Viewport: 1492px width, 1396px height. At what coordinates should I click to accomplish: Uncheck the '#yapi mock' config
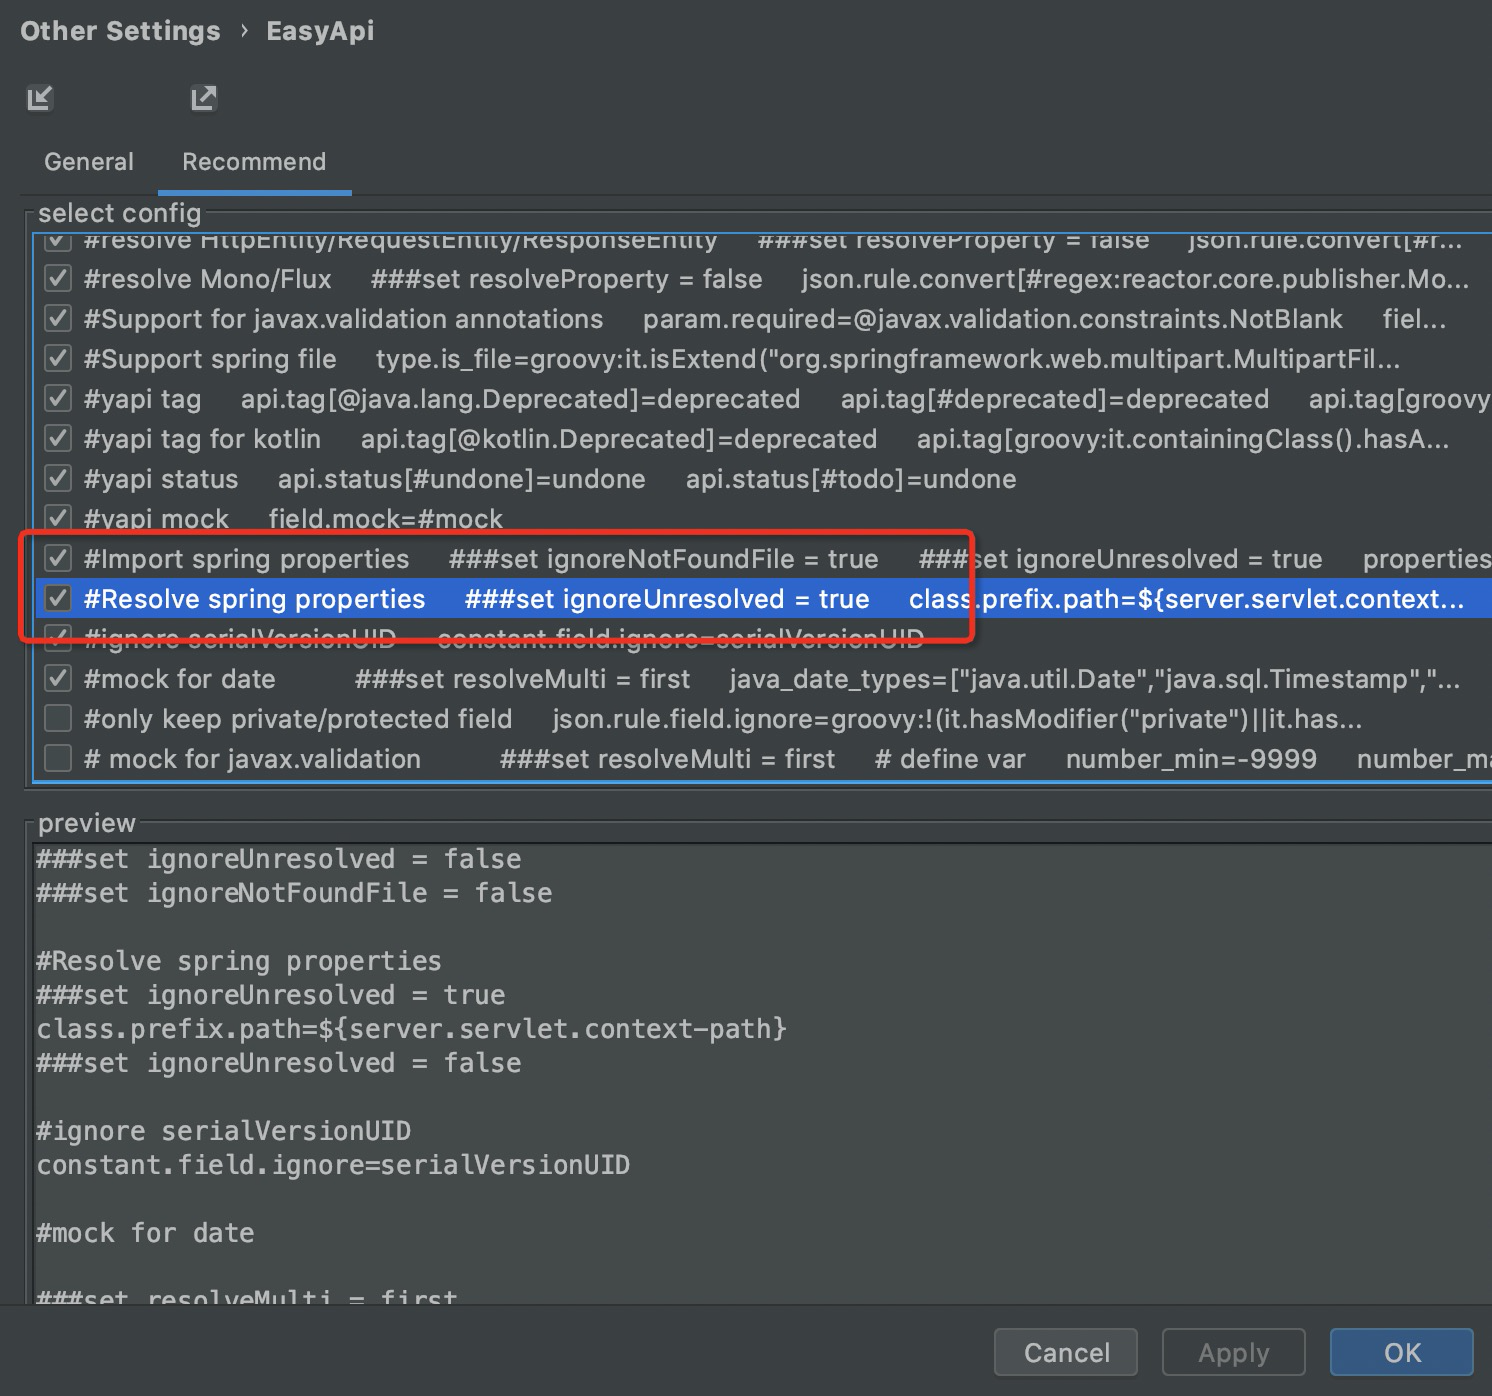point(57,518)
